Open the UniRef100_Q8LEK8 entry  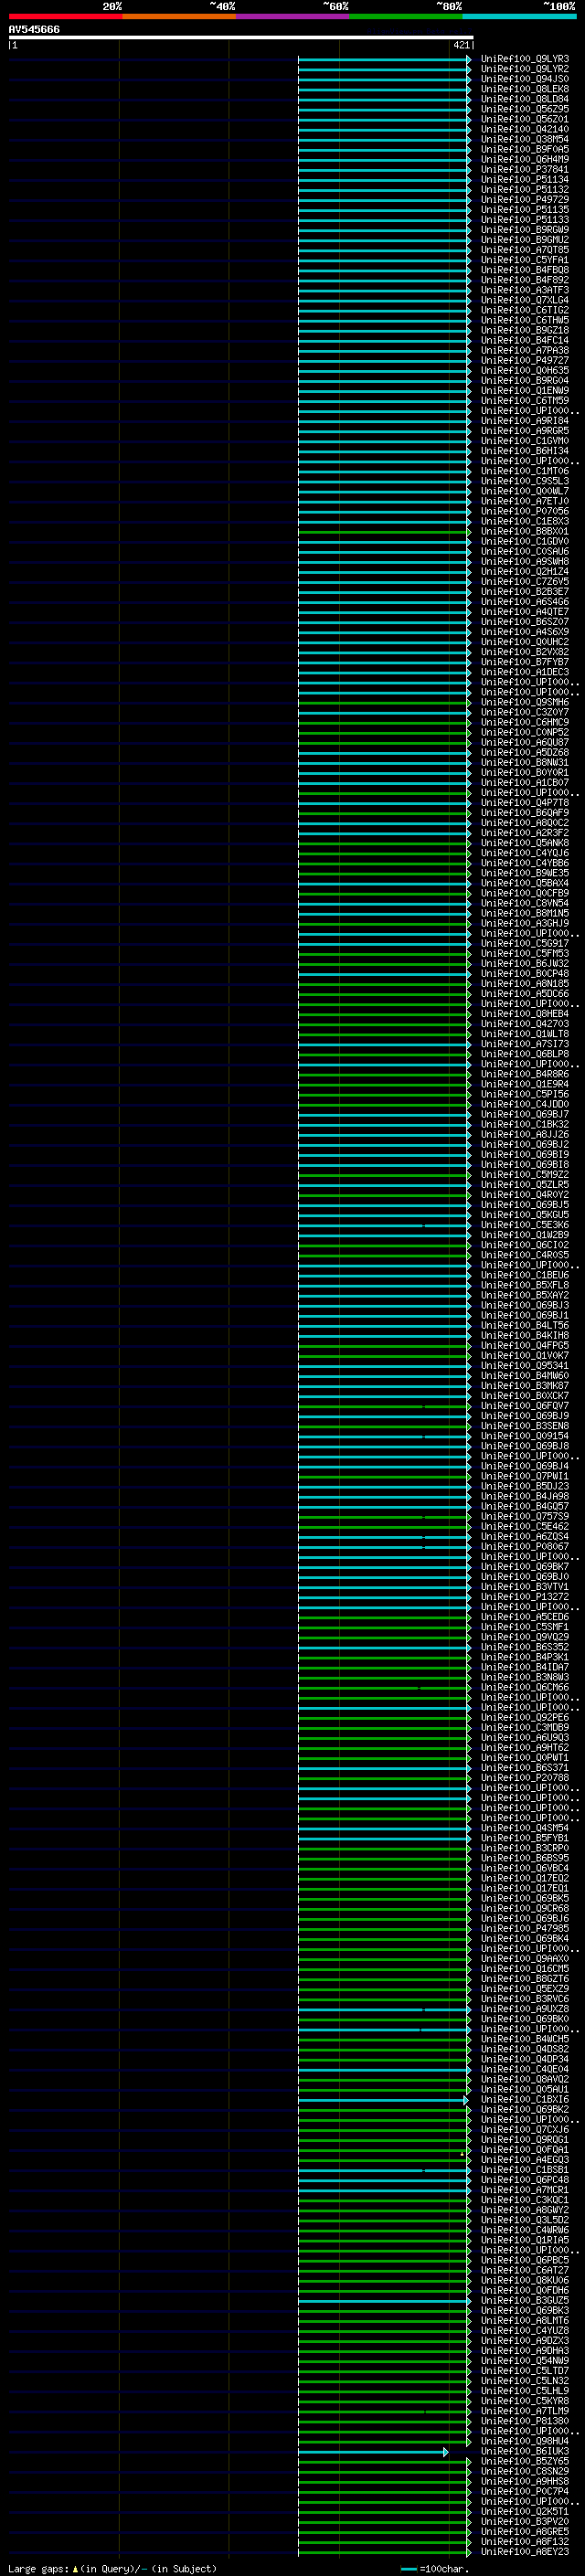click(525, 89)
